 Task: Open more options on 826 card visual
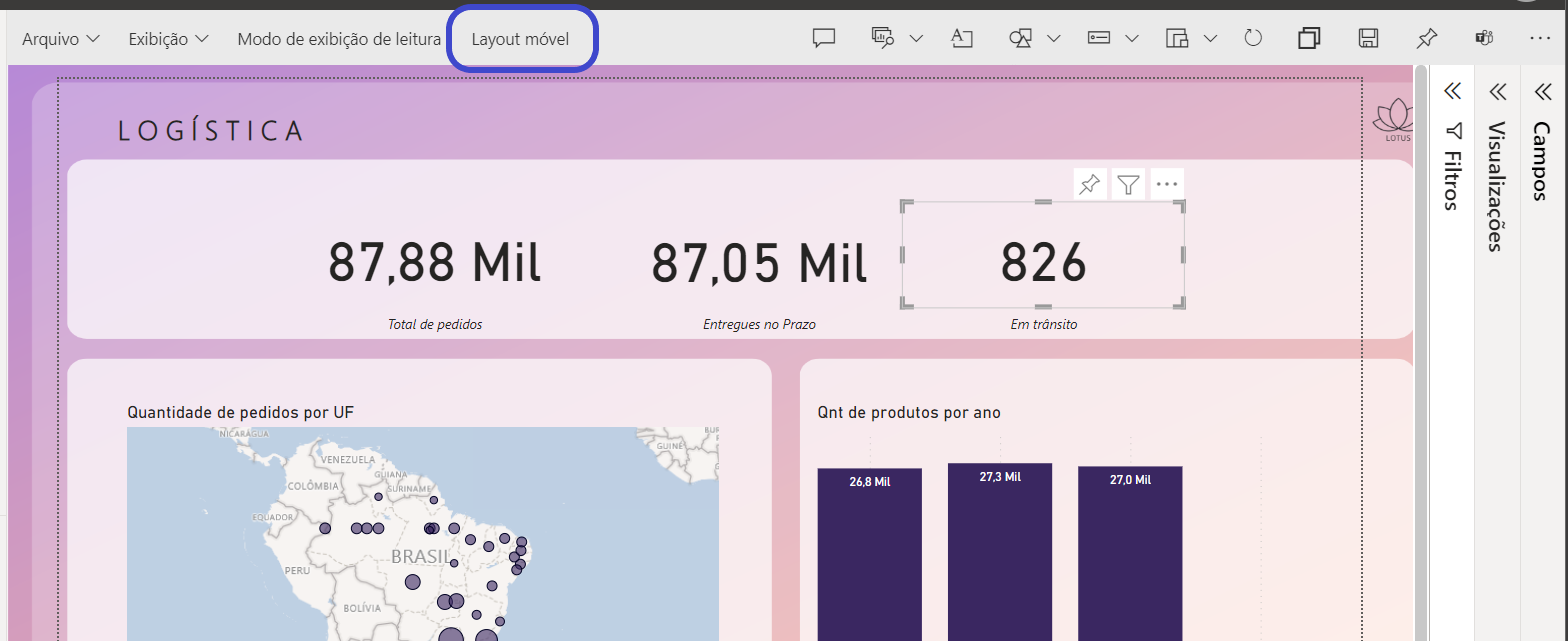[1167, 184]
